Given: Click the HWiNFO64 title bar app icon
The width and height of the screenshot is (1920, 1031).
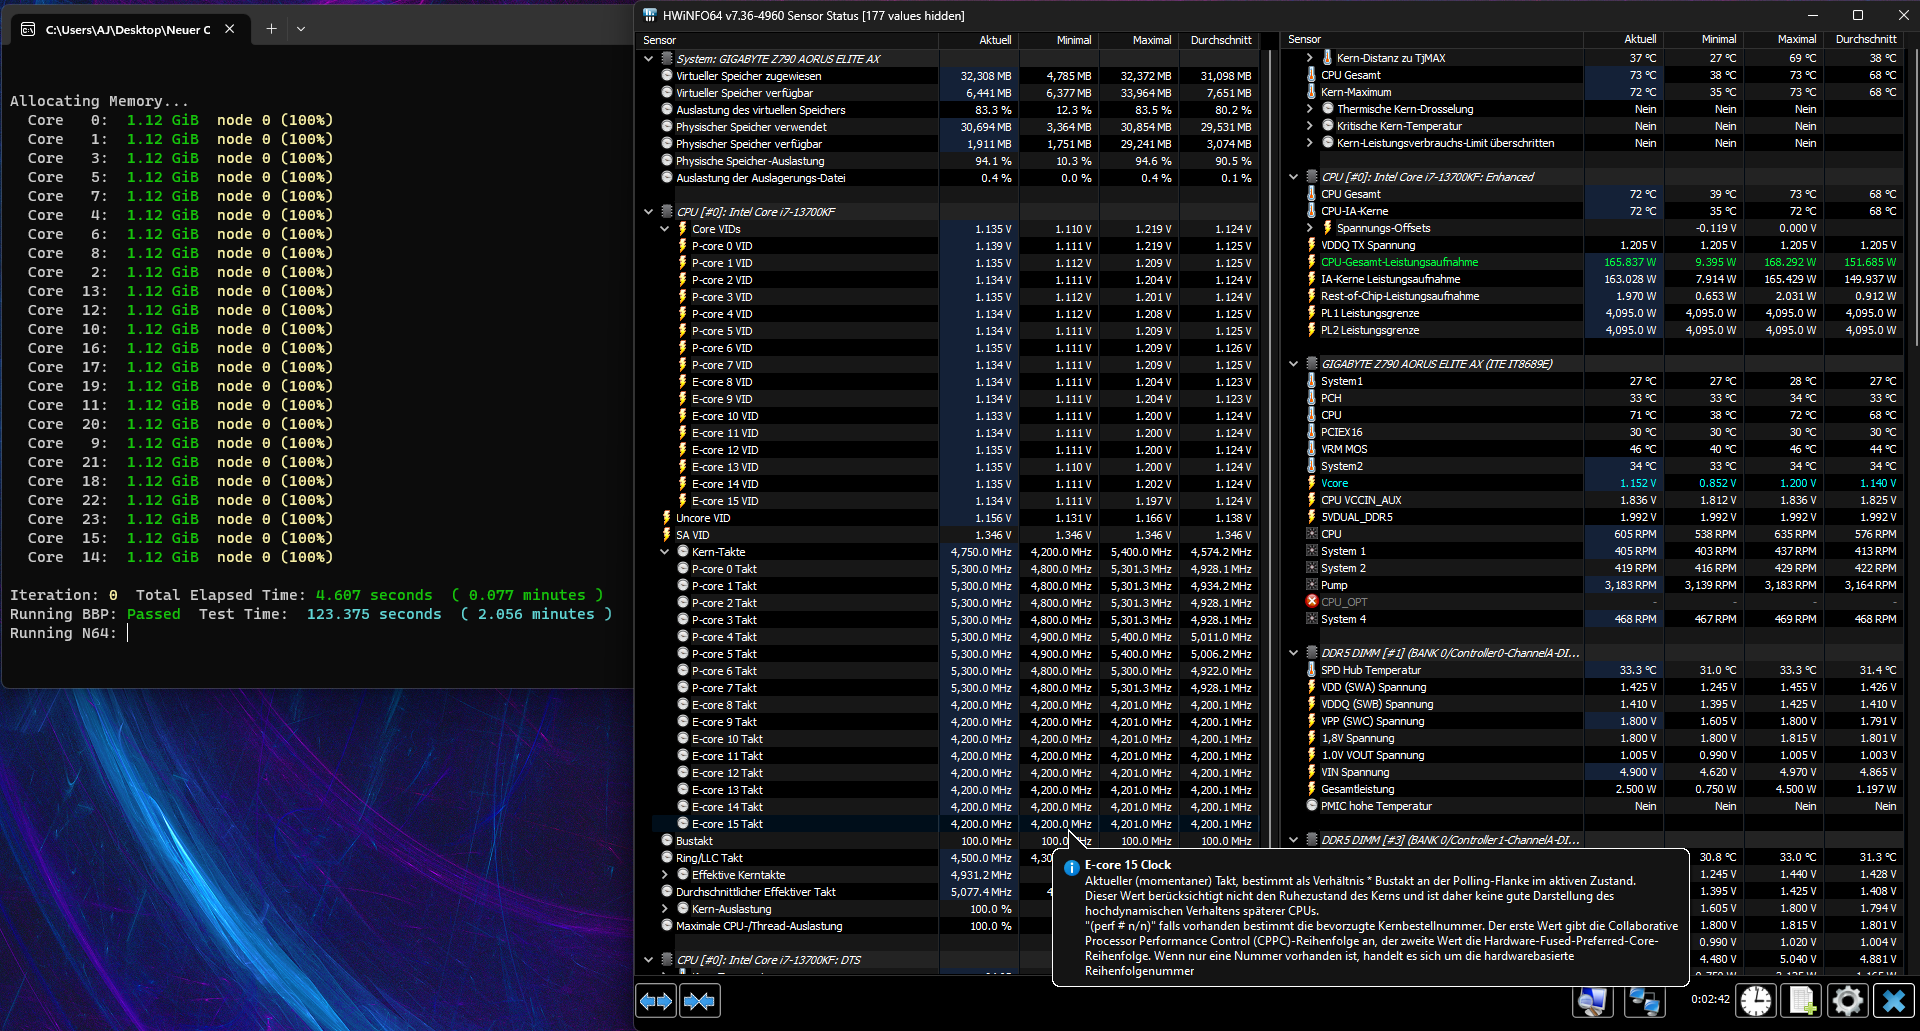Looking at the screenshot, I should [x=650, y=15].
